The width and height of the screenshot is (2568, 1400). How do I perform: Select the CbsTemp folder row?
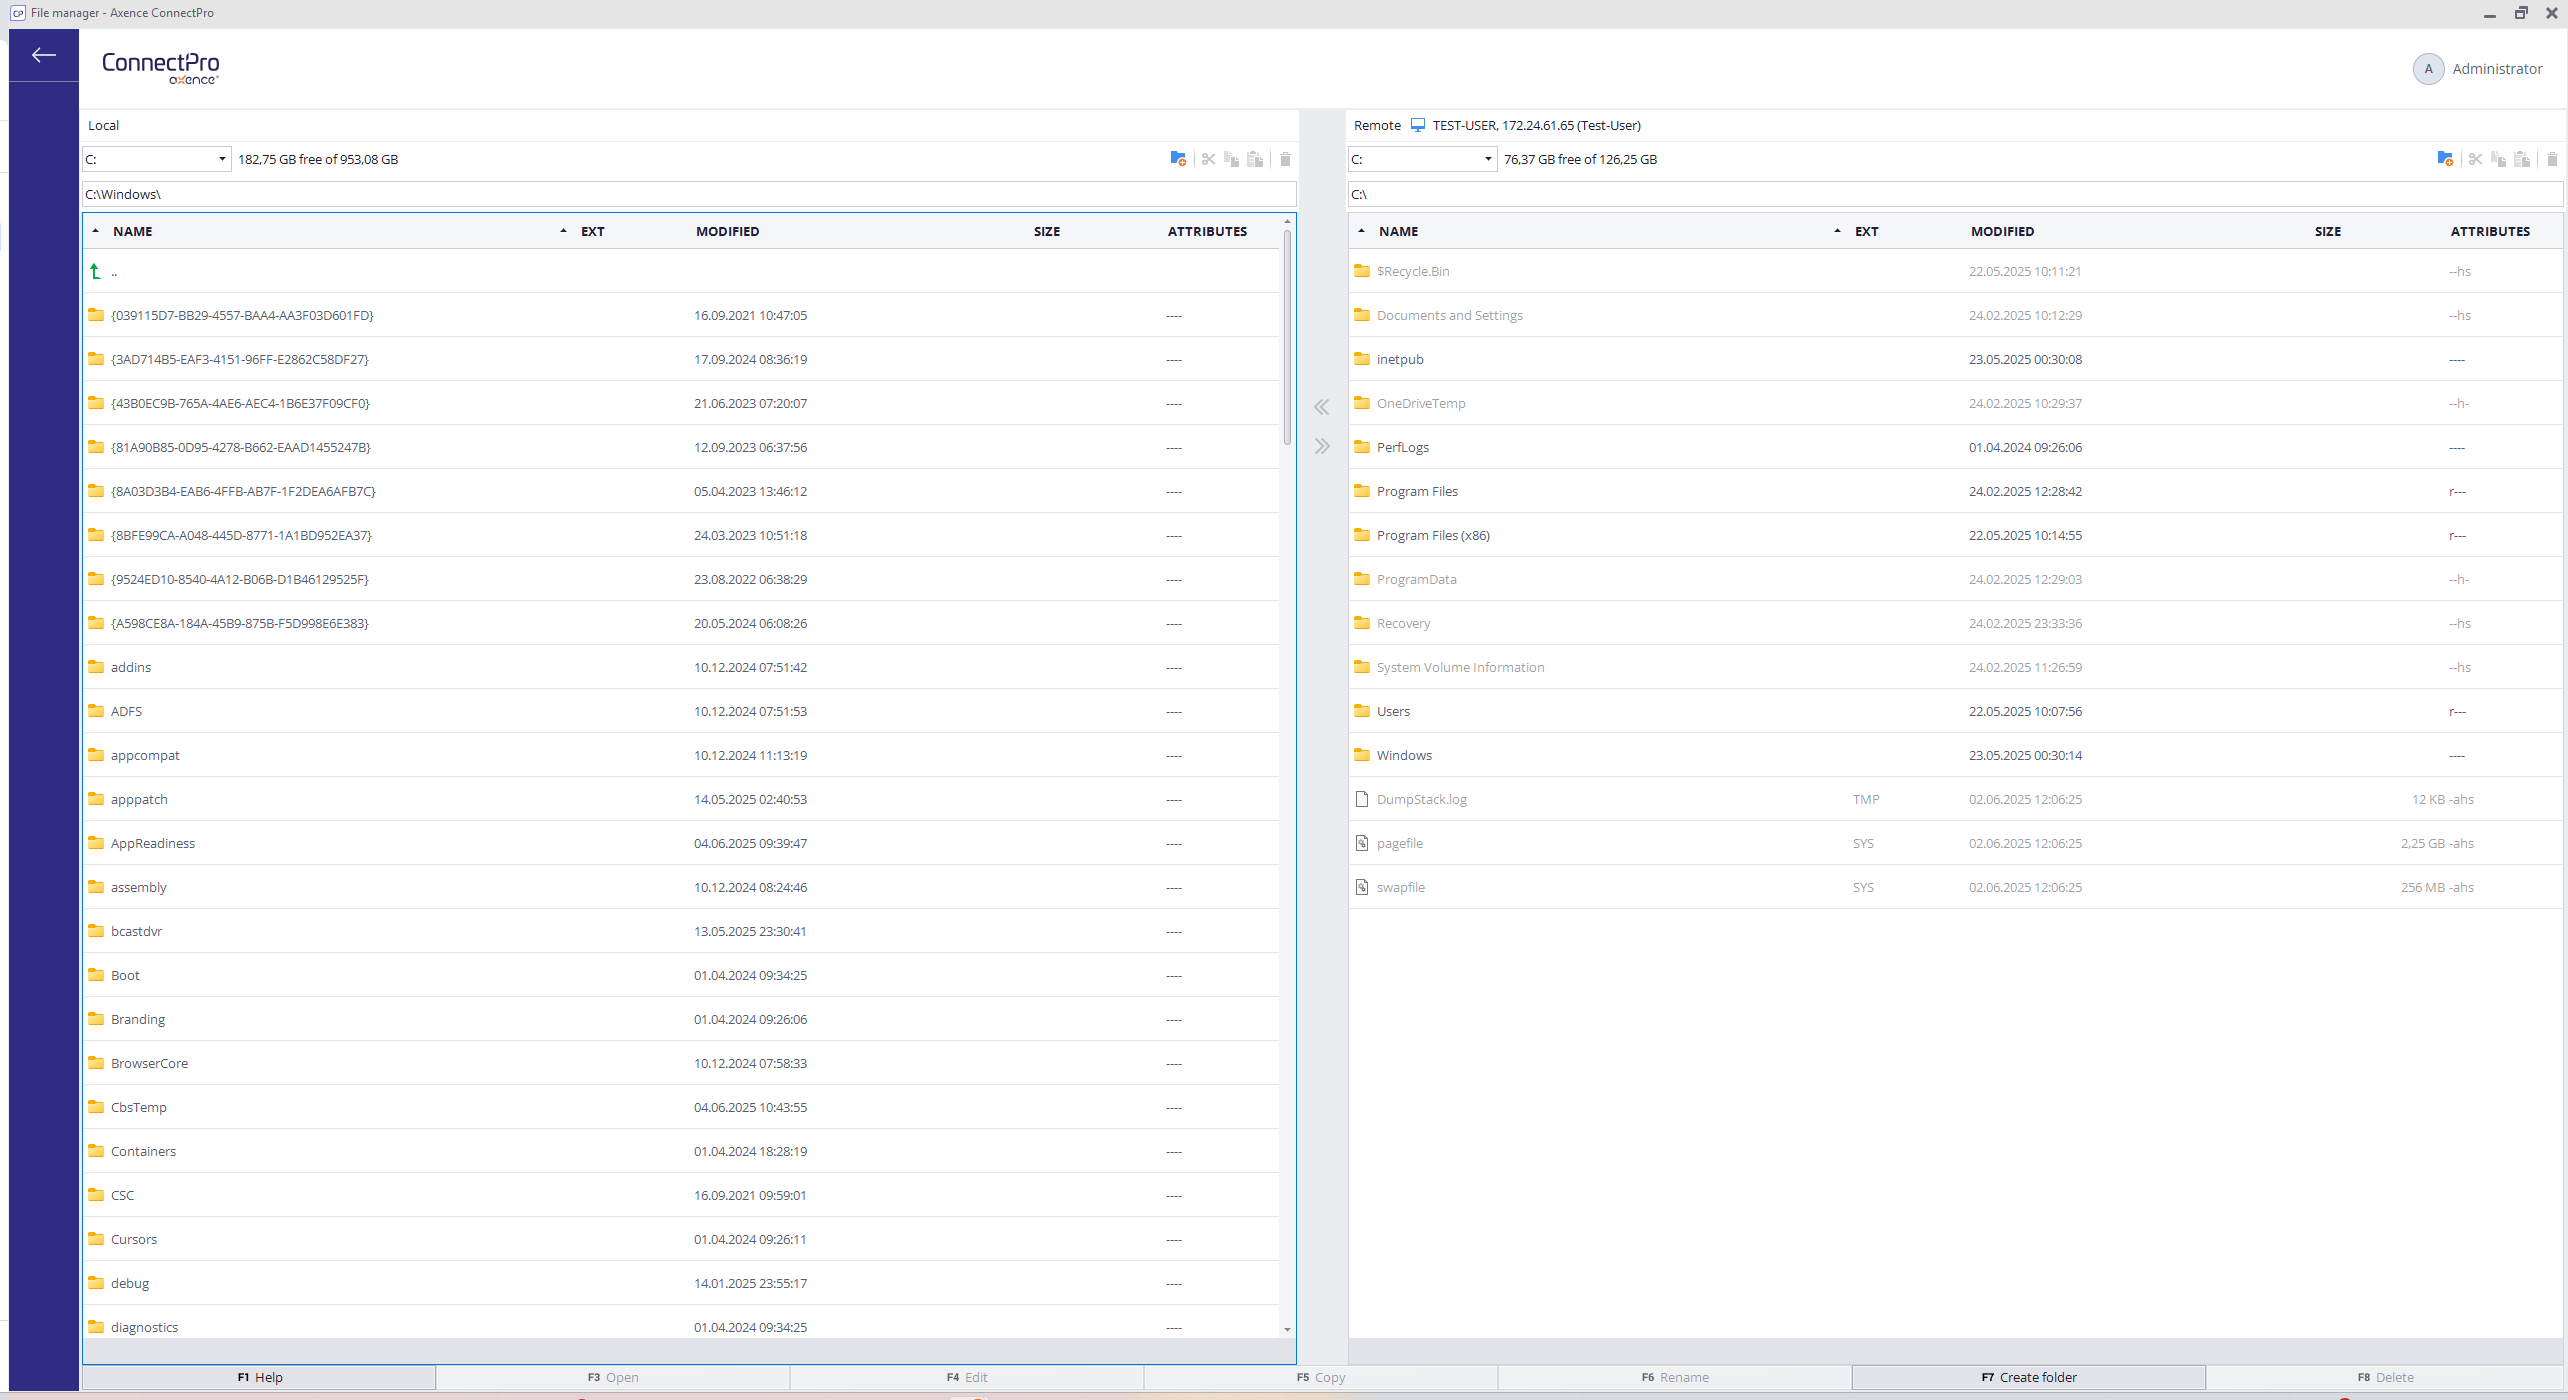[x=681, y=1107]
